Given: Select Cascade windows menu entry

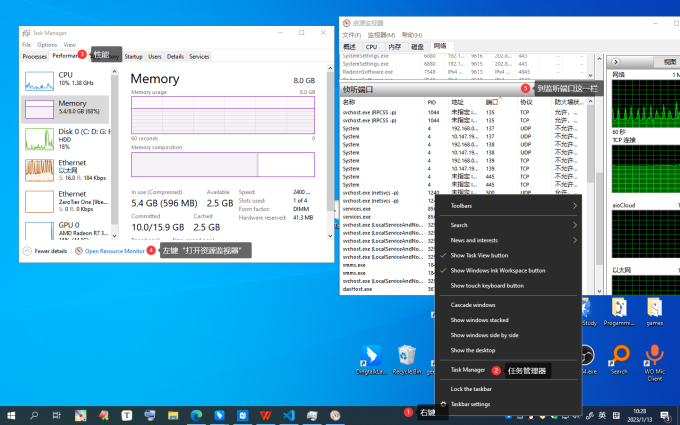Looking at the screenshot, I should tap(473, 305).
